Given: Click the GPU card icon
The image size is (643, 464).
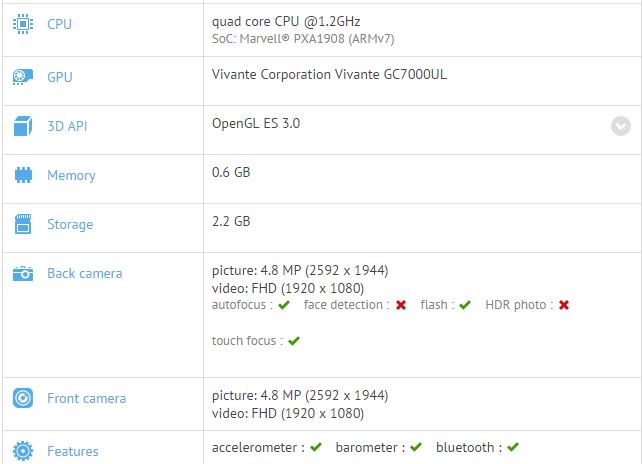Looking at the screenshot, I should click(x=23, y=77).
